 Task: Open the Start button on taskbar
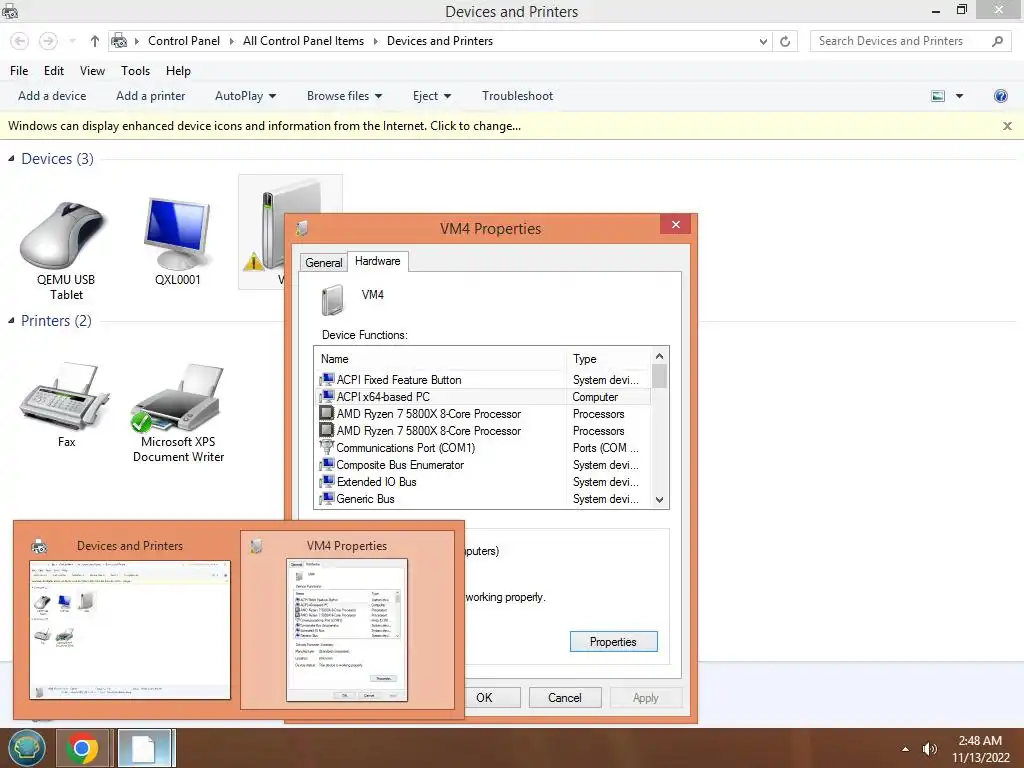tap(26, 748)
